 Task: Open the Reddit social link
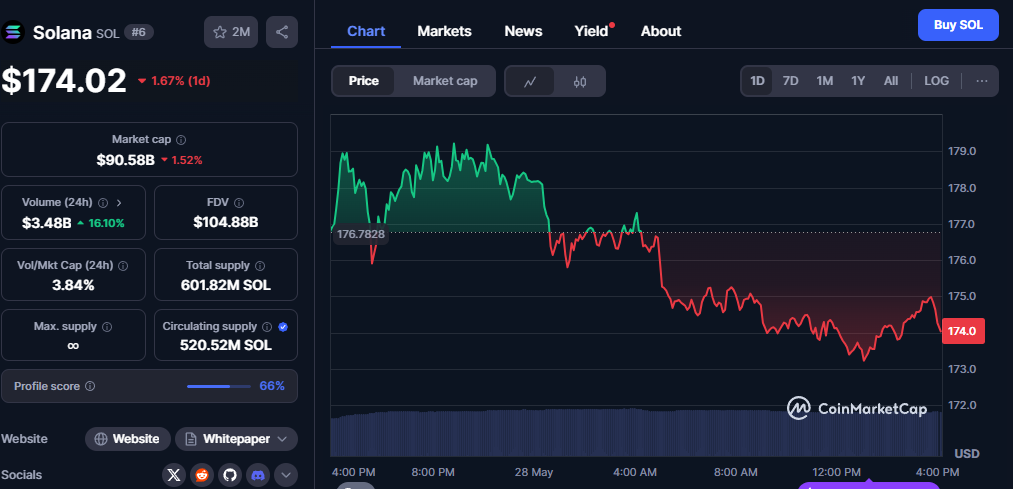(x=201, y=475)
